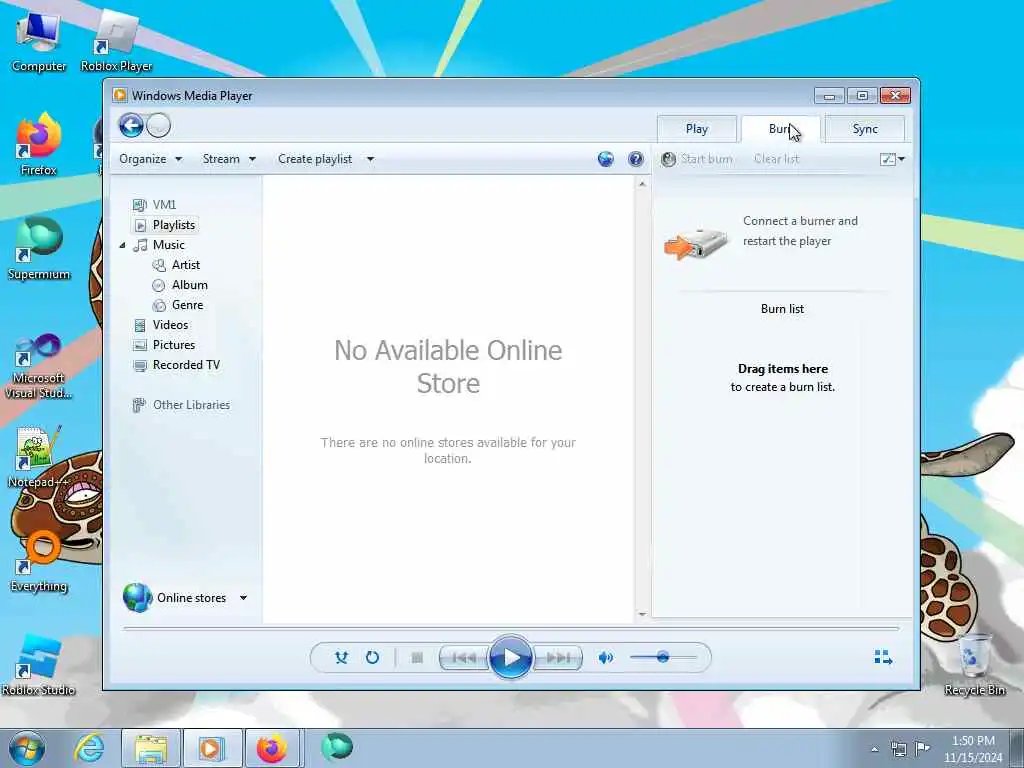Open Firefox from the taskbar
The width and height of the screenshot is (1024, 768).
coord(272,748)
